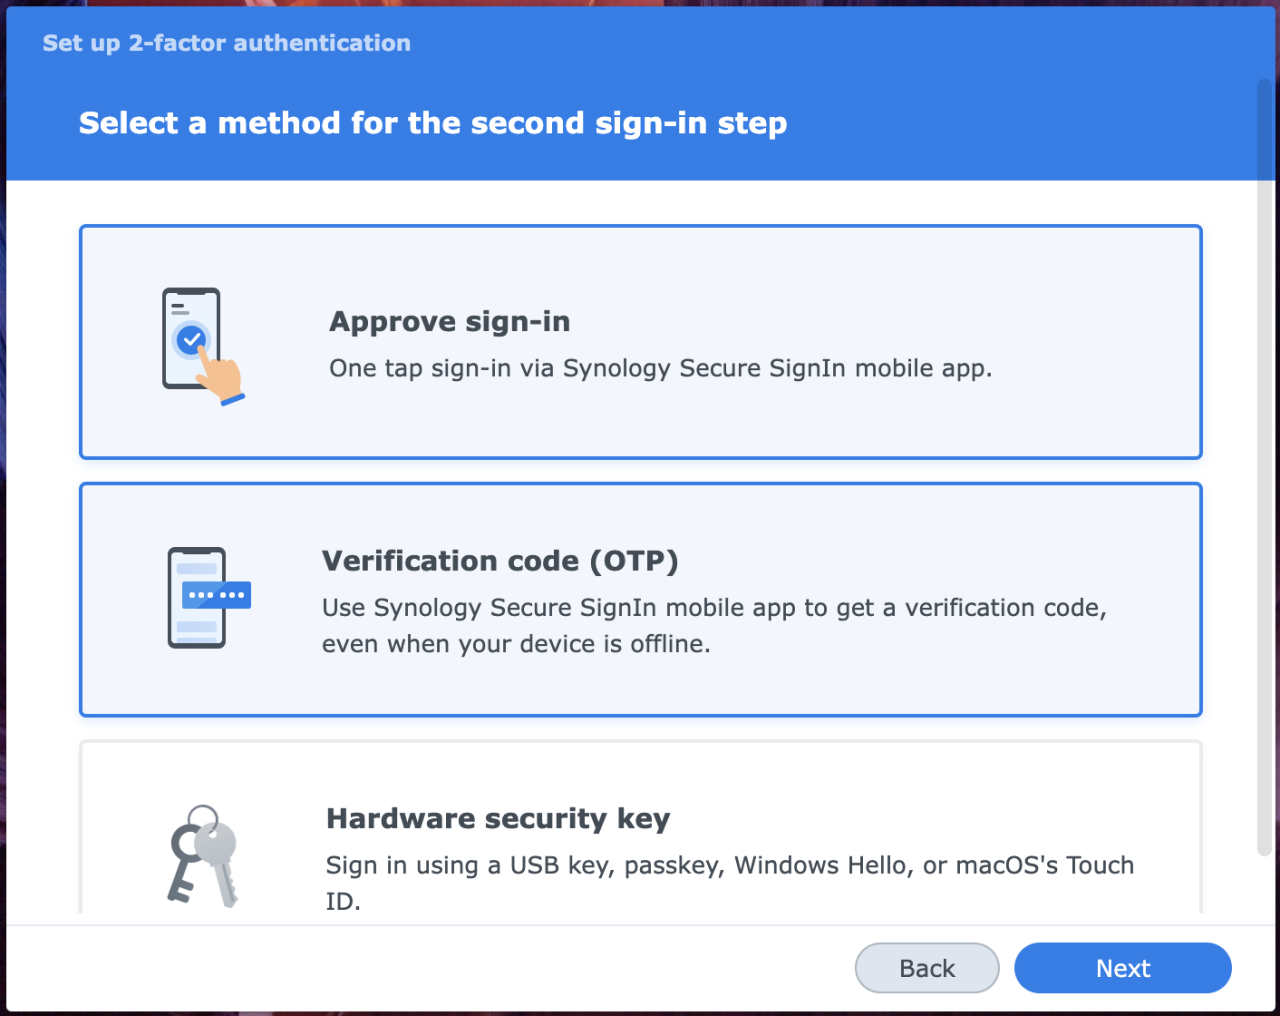Click the 'Select a method for the second sign-in step' heading
The width and height of the screenshot is (1280, 1016).
pyautogui.click(x=433, y=123)
